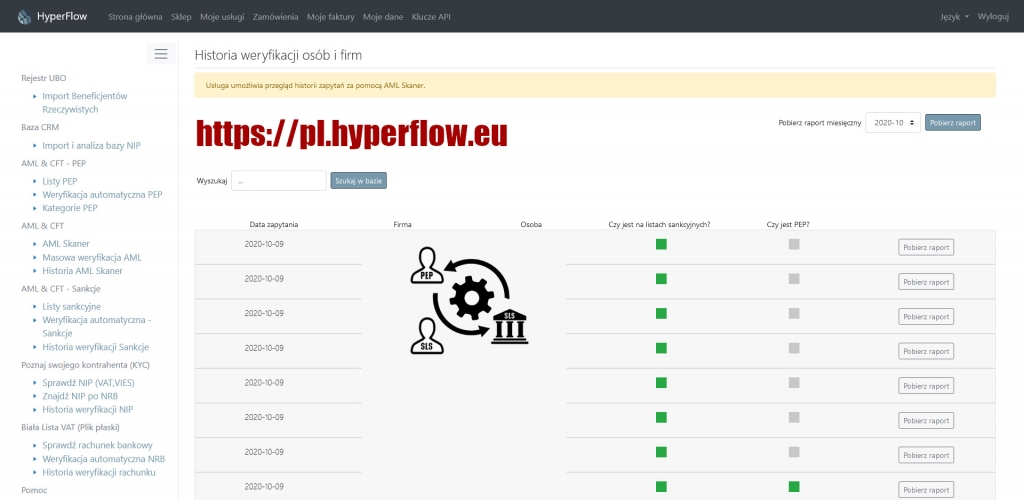Click the Pomoc sidebar heading
The height and width of the screenshot is (500, 1024).
[x=35, y=490]
